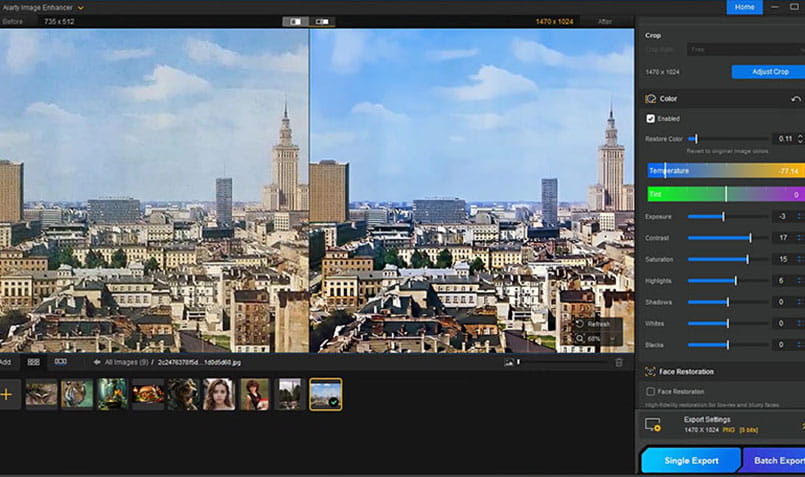Click the Adjust Crop button
The width and height of the screenshot is (805, 477).
click(767, 72)
